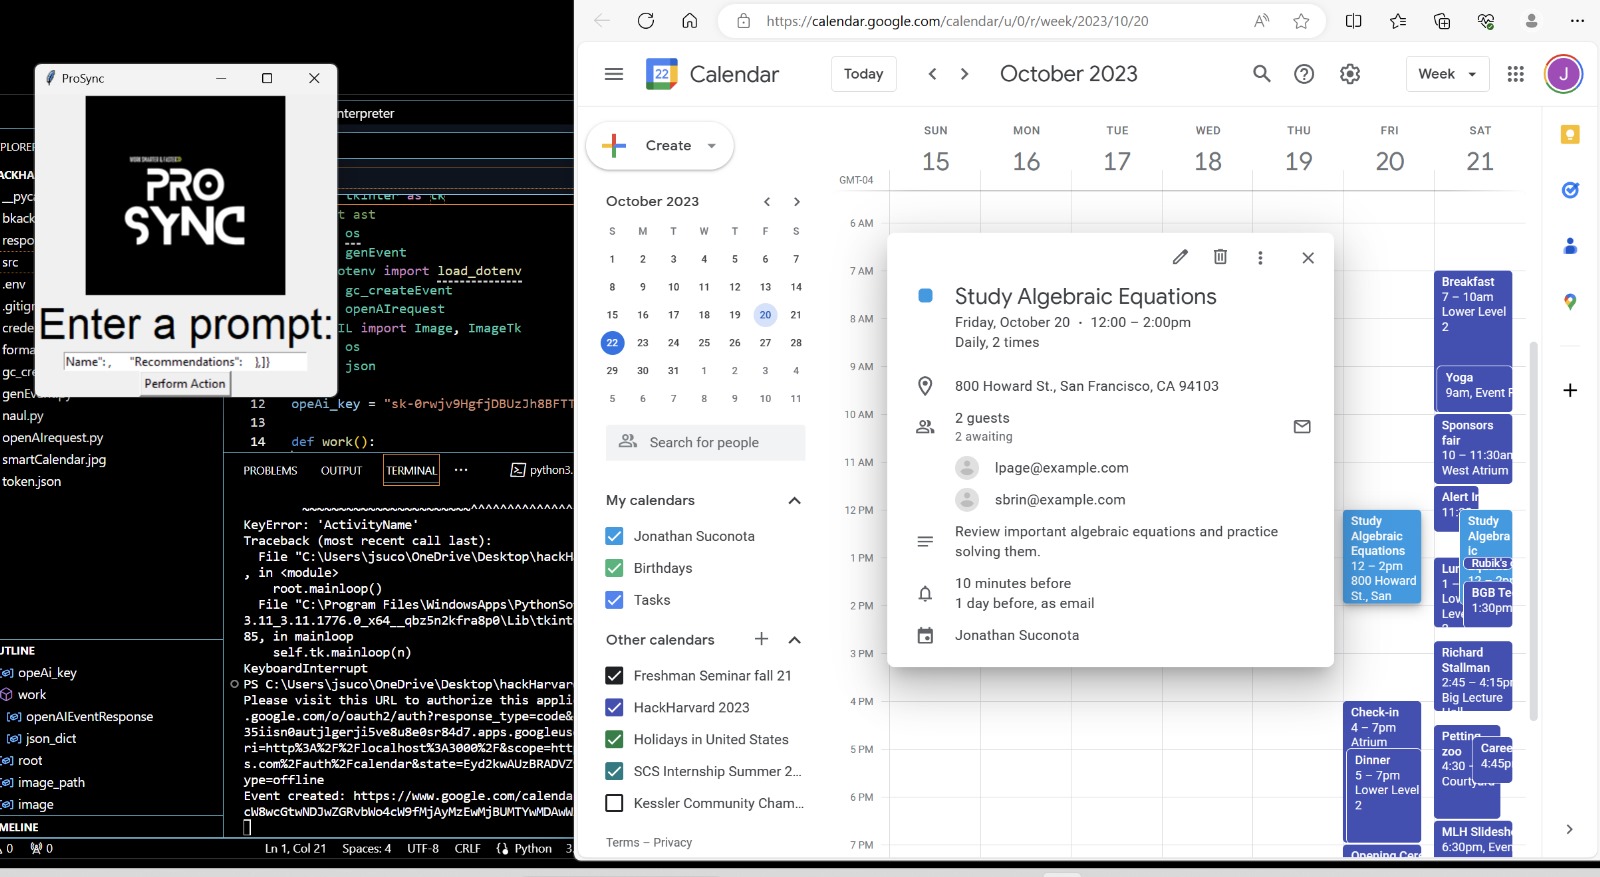Search the calendar with magnifier icon

(x=1262, y=74)
